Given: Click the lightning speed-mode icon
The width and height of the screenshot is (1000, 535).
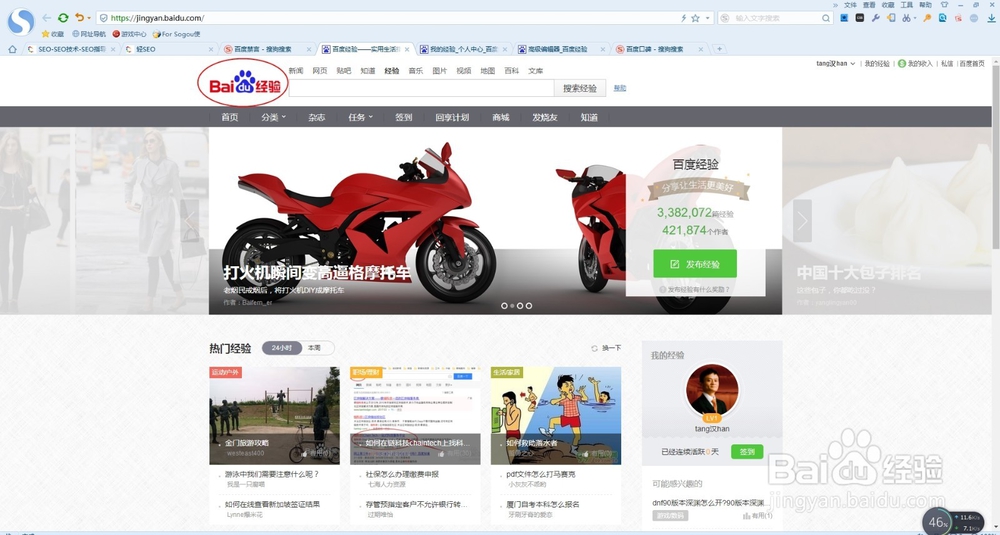Looking at the screenshot, I should pos(684,18).
